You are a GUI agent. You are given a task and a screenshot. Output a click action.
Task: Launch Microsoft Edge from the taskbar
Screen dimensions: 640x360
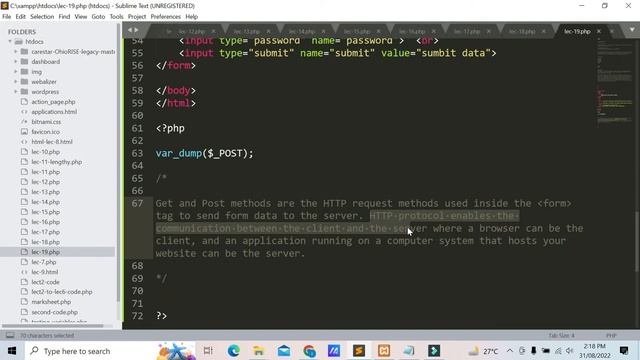(x=233, y=351)
